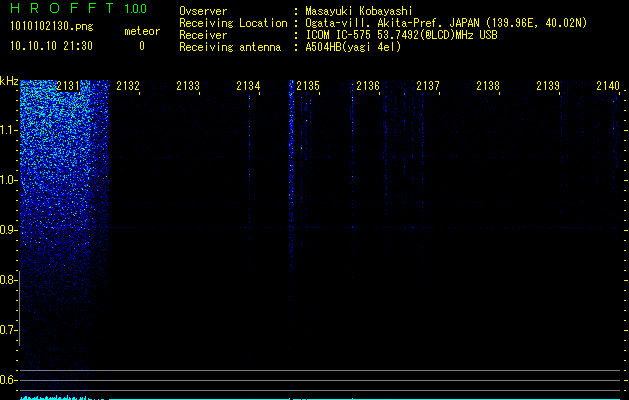
Task: Click the meteor count label
Action: [x=142, y=31]
